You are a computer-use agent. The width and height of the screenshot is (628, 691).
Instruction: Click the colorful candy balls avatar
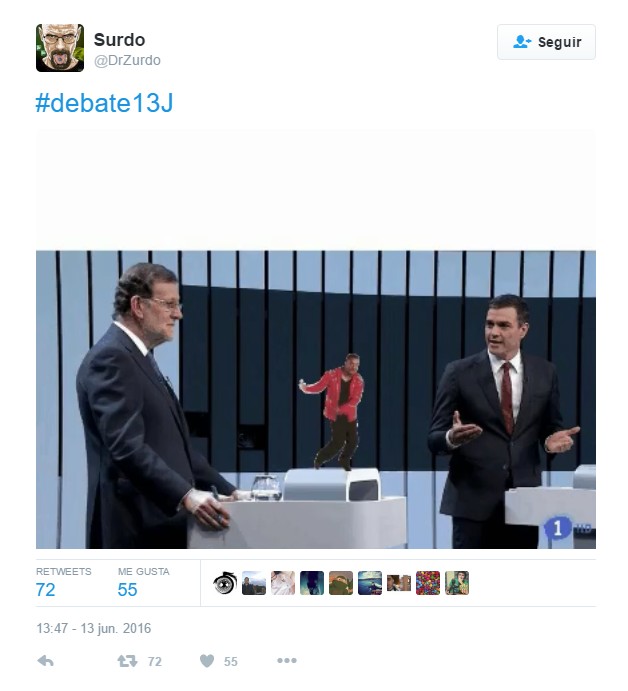428,583
